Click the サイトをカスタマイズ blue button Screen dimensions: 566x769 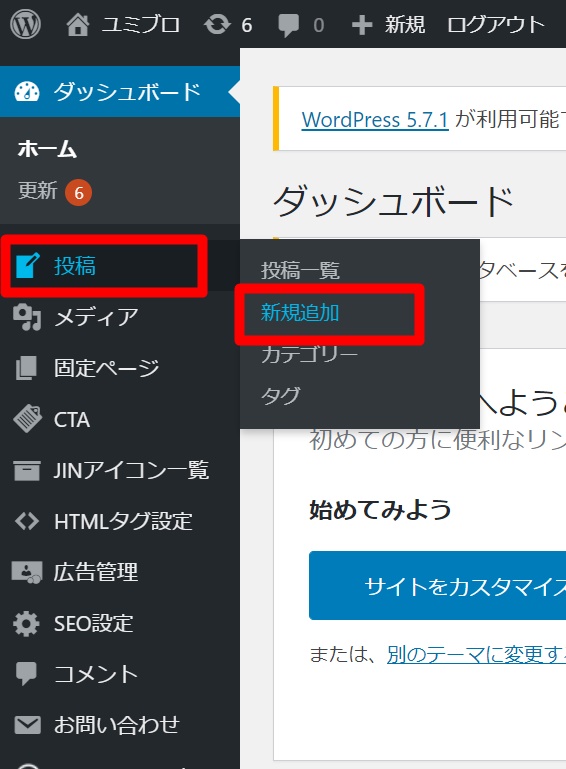[437, 586]
